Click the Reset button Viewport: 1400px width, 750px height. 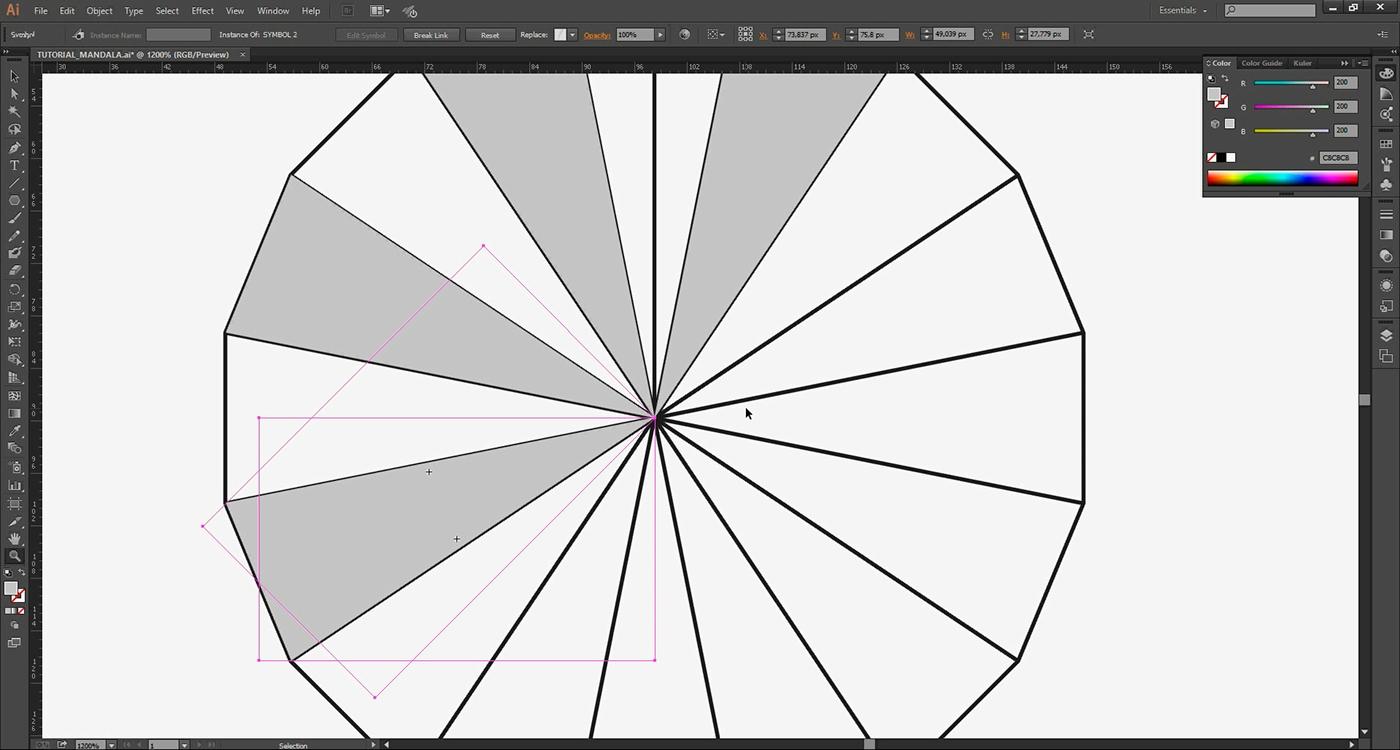click(490, 35)
